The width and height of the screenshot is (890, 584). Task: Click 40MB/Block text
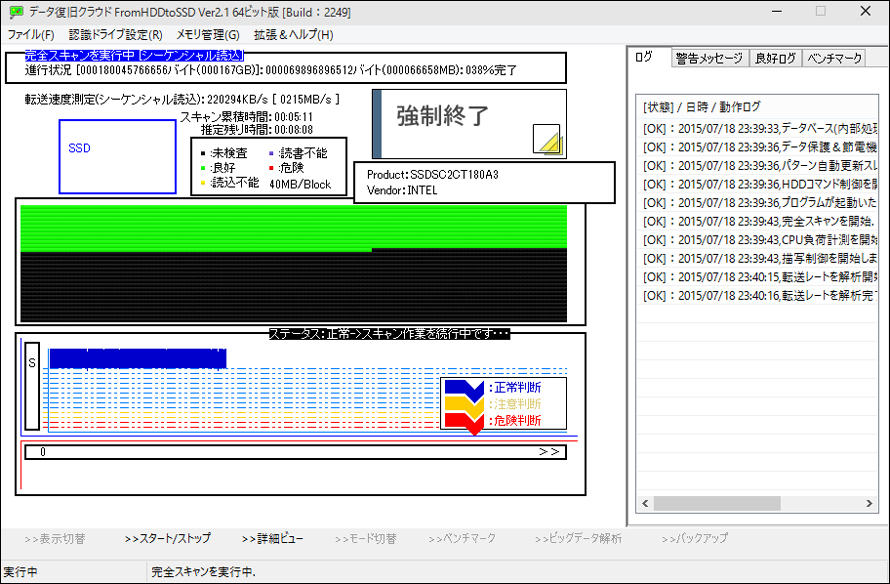(300, 184)
